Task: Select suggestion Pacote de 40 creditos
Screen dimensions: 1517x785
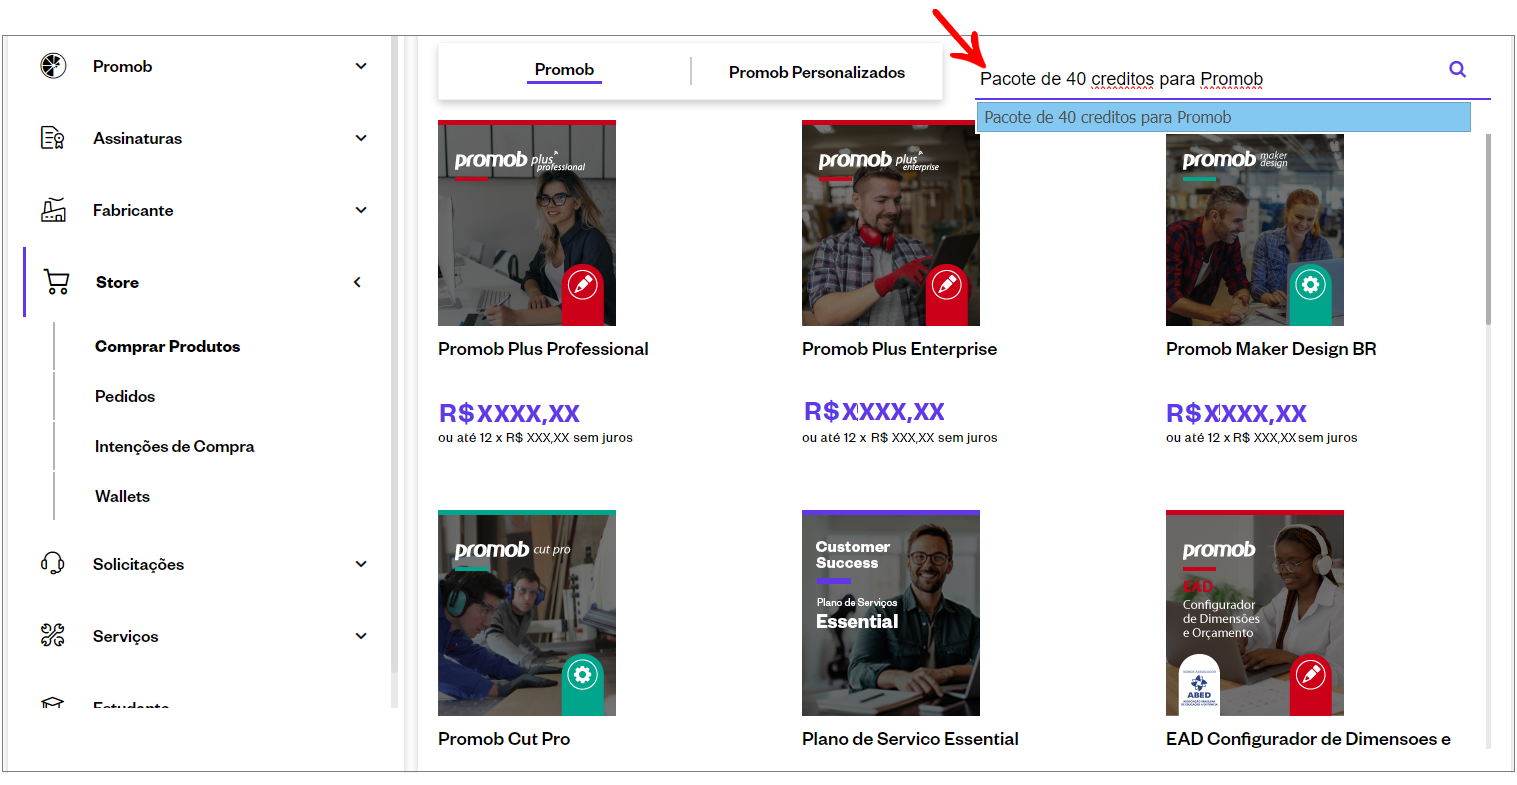Action: coord(1223,117)
